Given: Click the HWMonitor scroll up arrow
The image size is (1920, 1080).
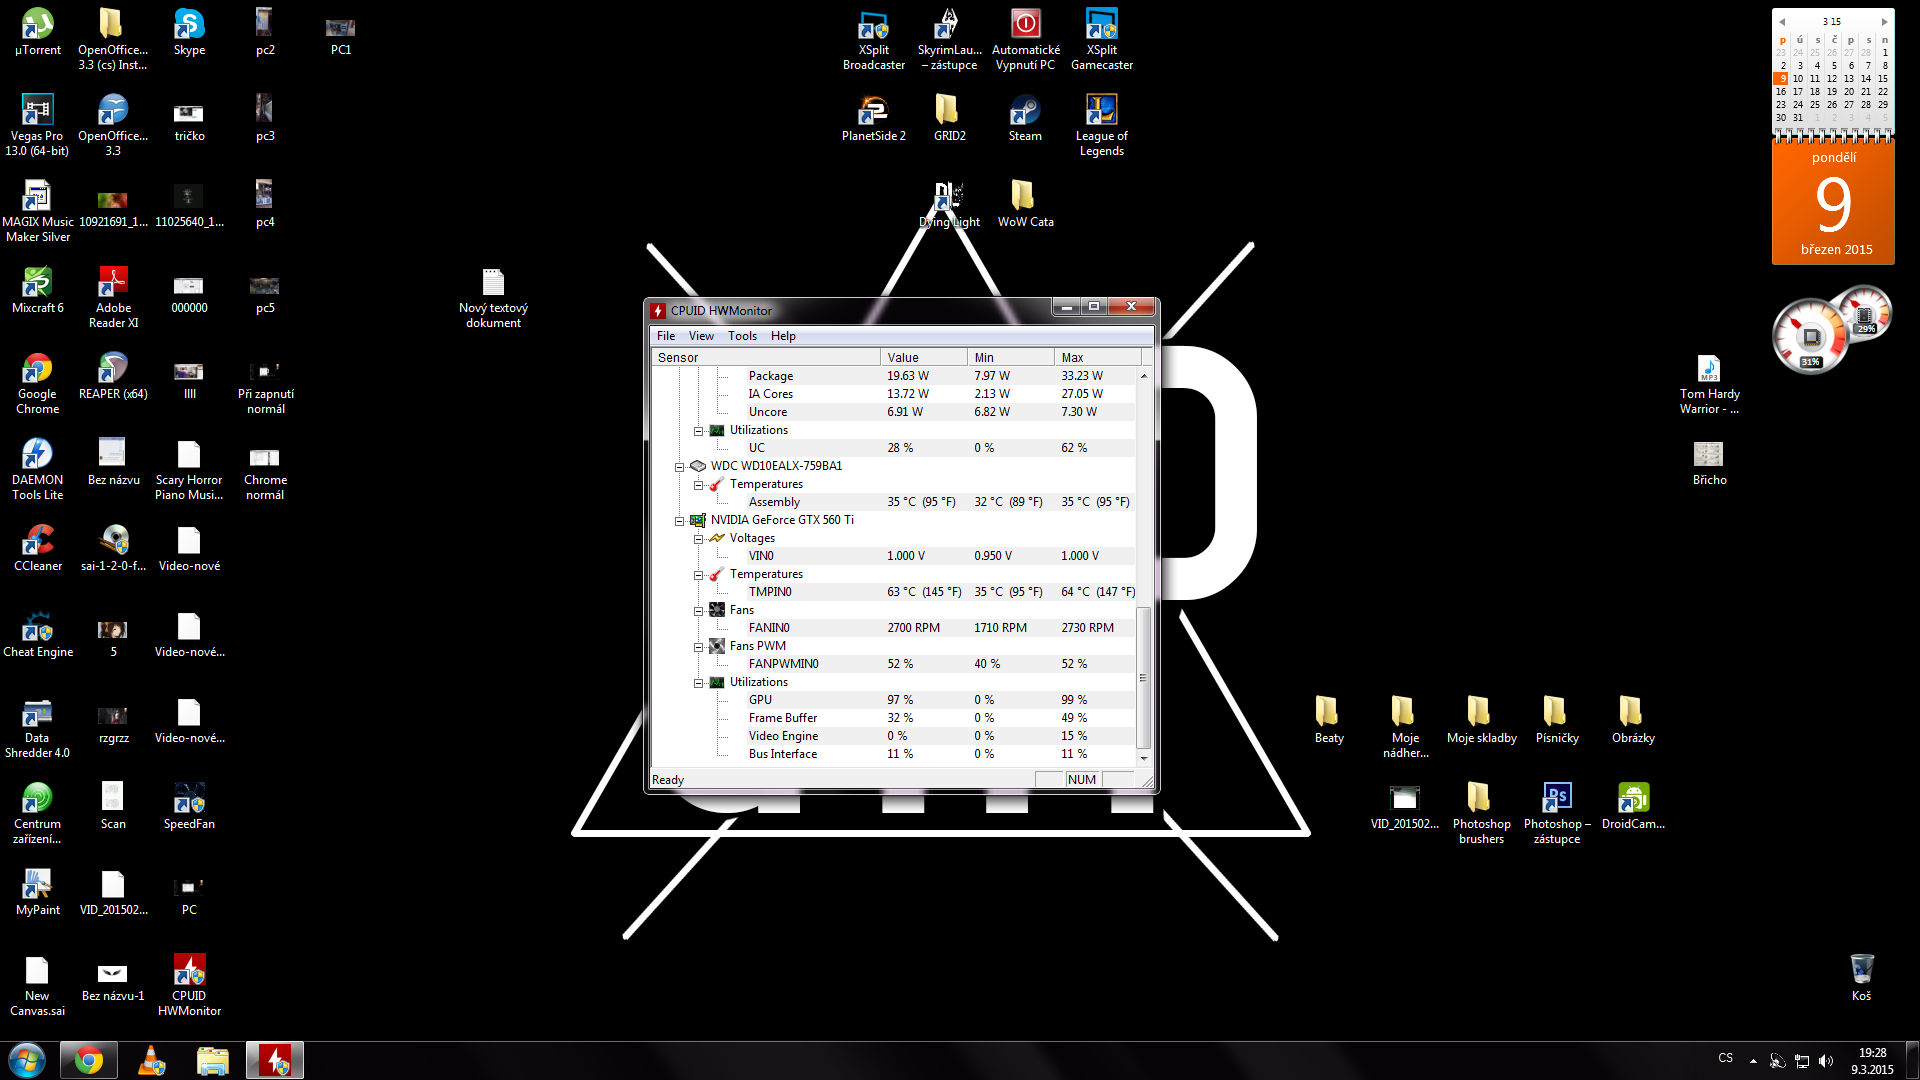Looking at the screenshot, I should point(1144,375).
